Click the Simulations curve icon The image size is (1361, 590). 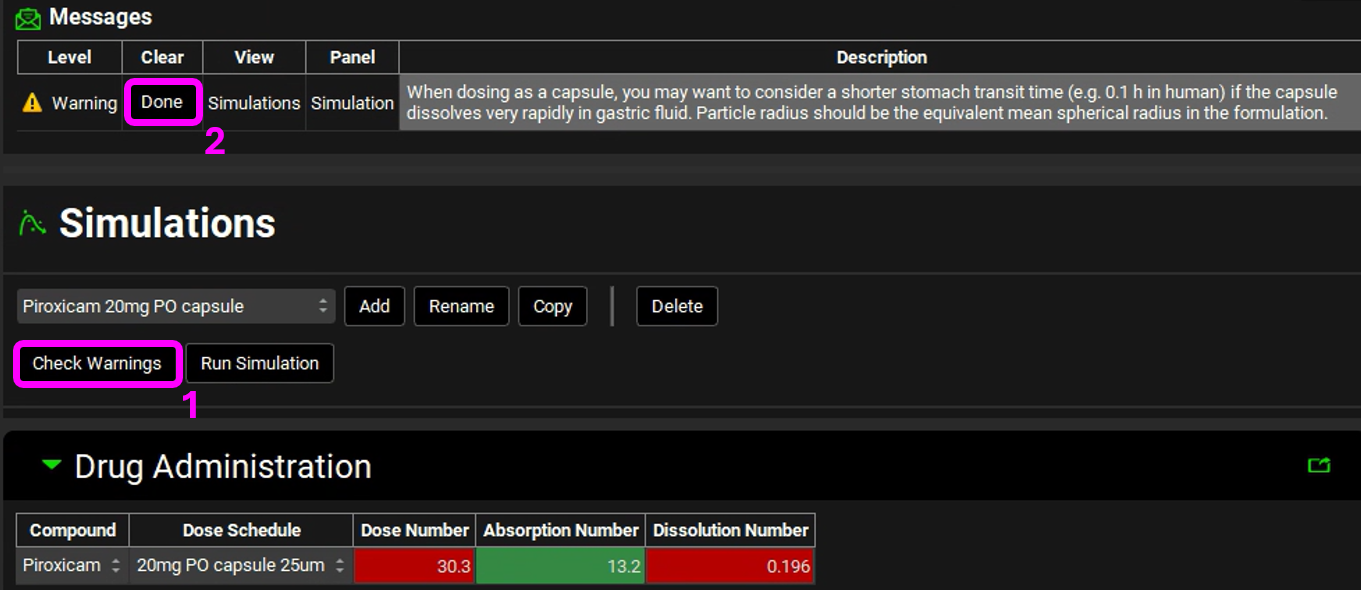coord(32,223)
